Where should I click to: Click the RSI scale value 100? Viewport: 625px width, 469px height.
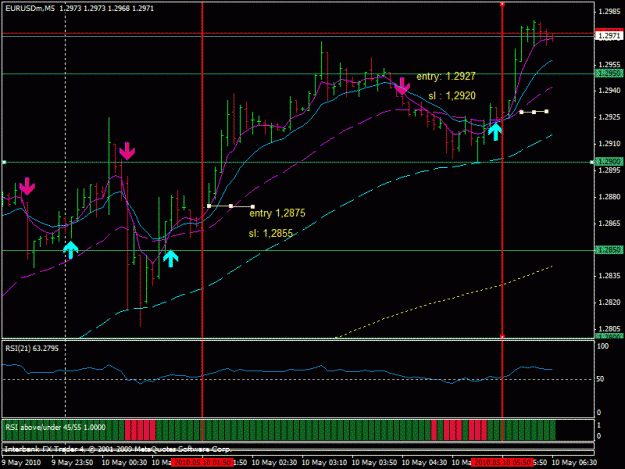603,346
